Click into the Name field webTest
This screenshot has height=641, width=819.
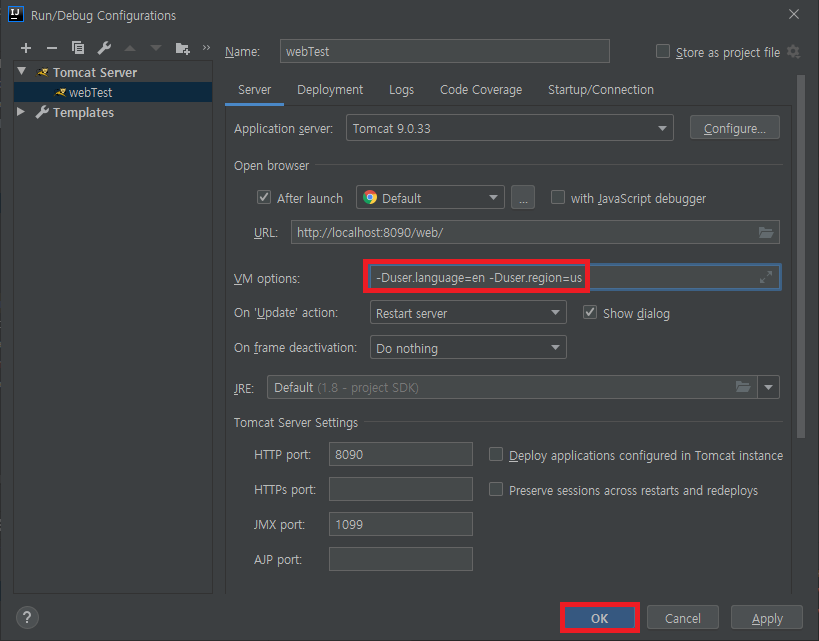tap(444, 51)
